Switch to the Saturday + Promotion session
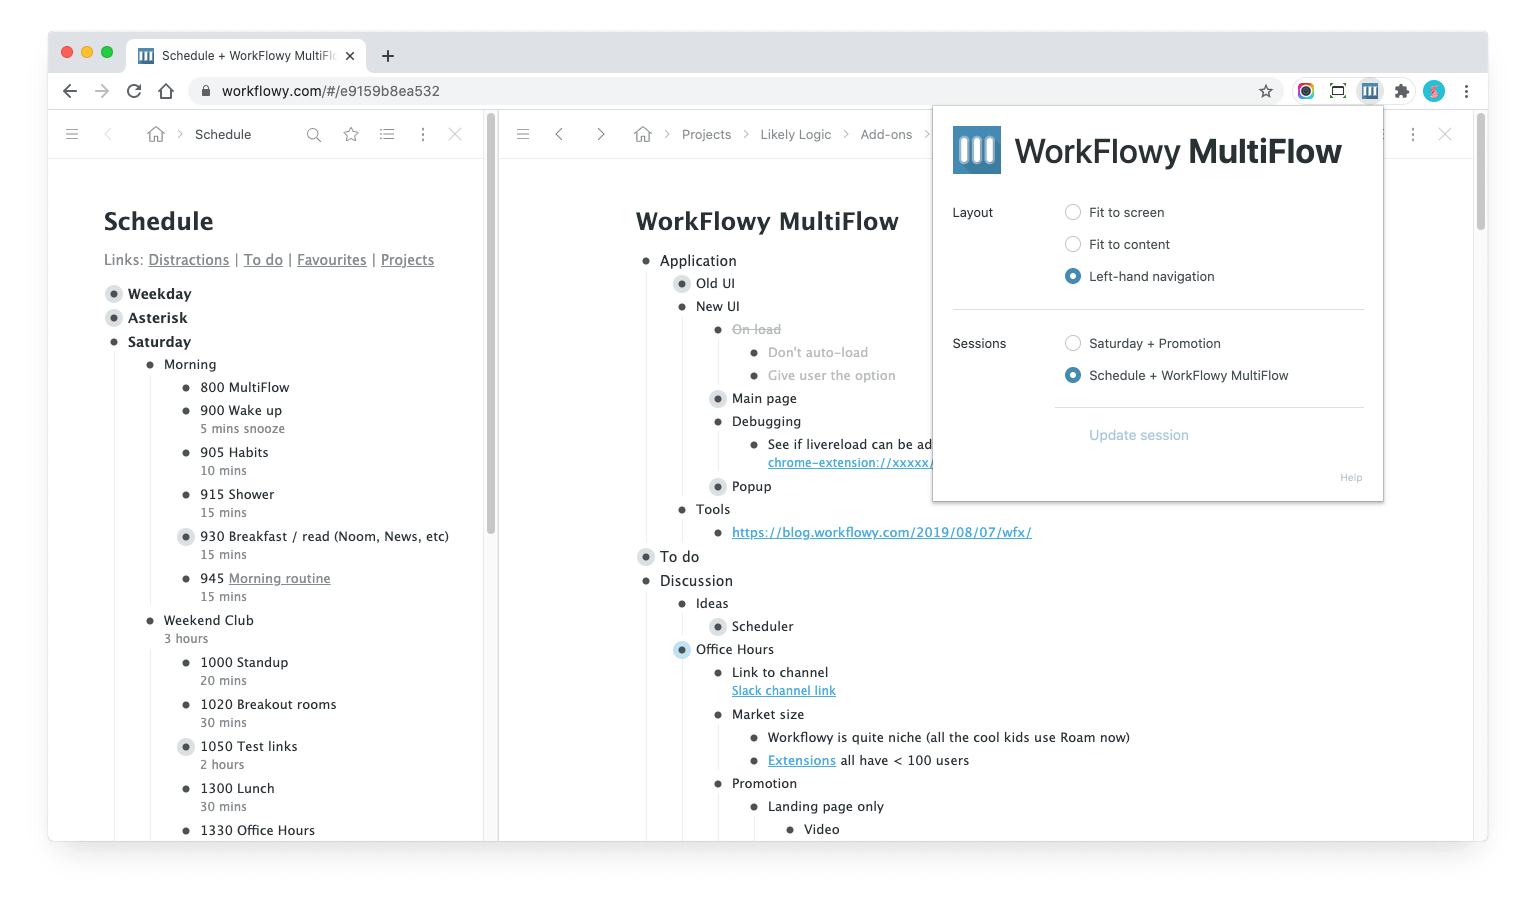 [1073, 343]
